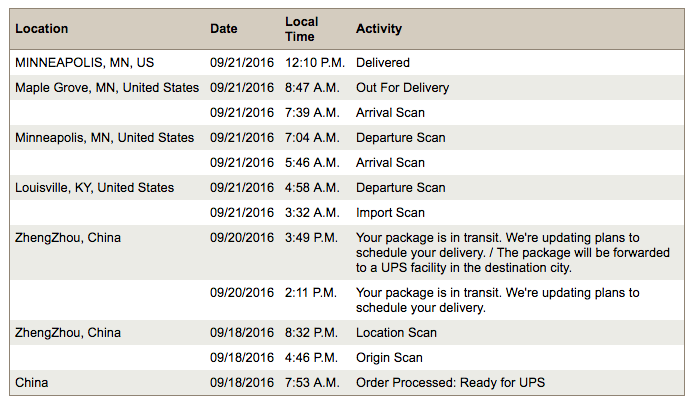Click the 12:10 P.M. delivery time
This screenshot has height=401, width=693.
[x=315, y=63]
